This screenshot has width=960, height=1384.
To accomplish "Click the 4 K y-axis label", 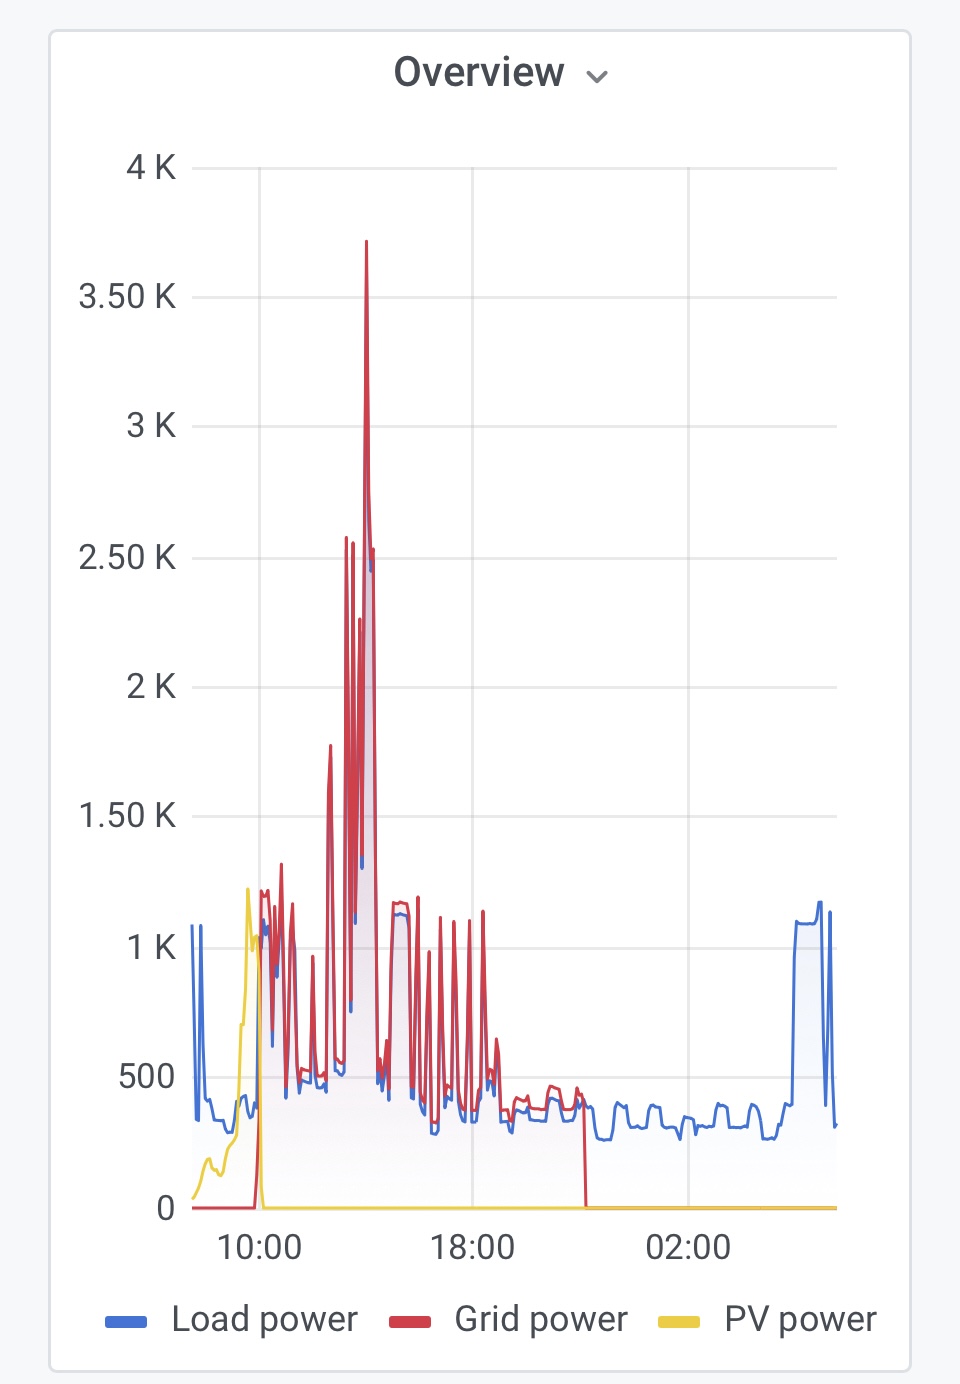I will pyautogui.click(x=151, y=167).
